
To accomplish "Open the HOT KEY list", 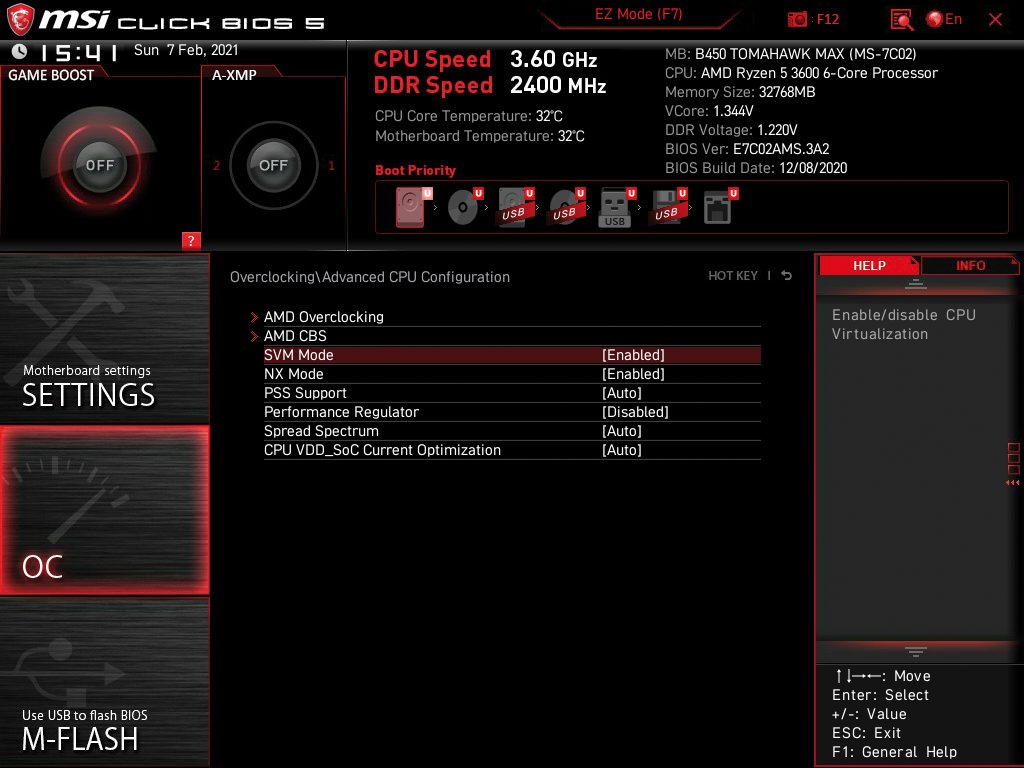I will tap(733, 276).
